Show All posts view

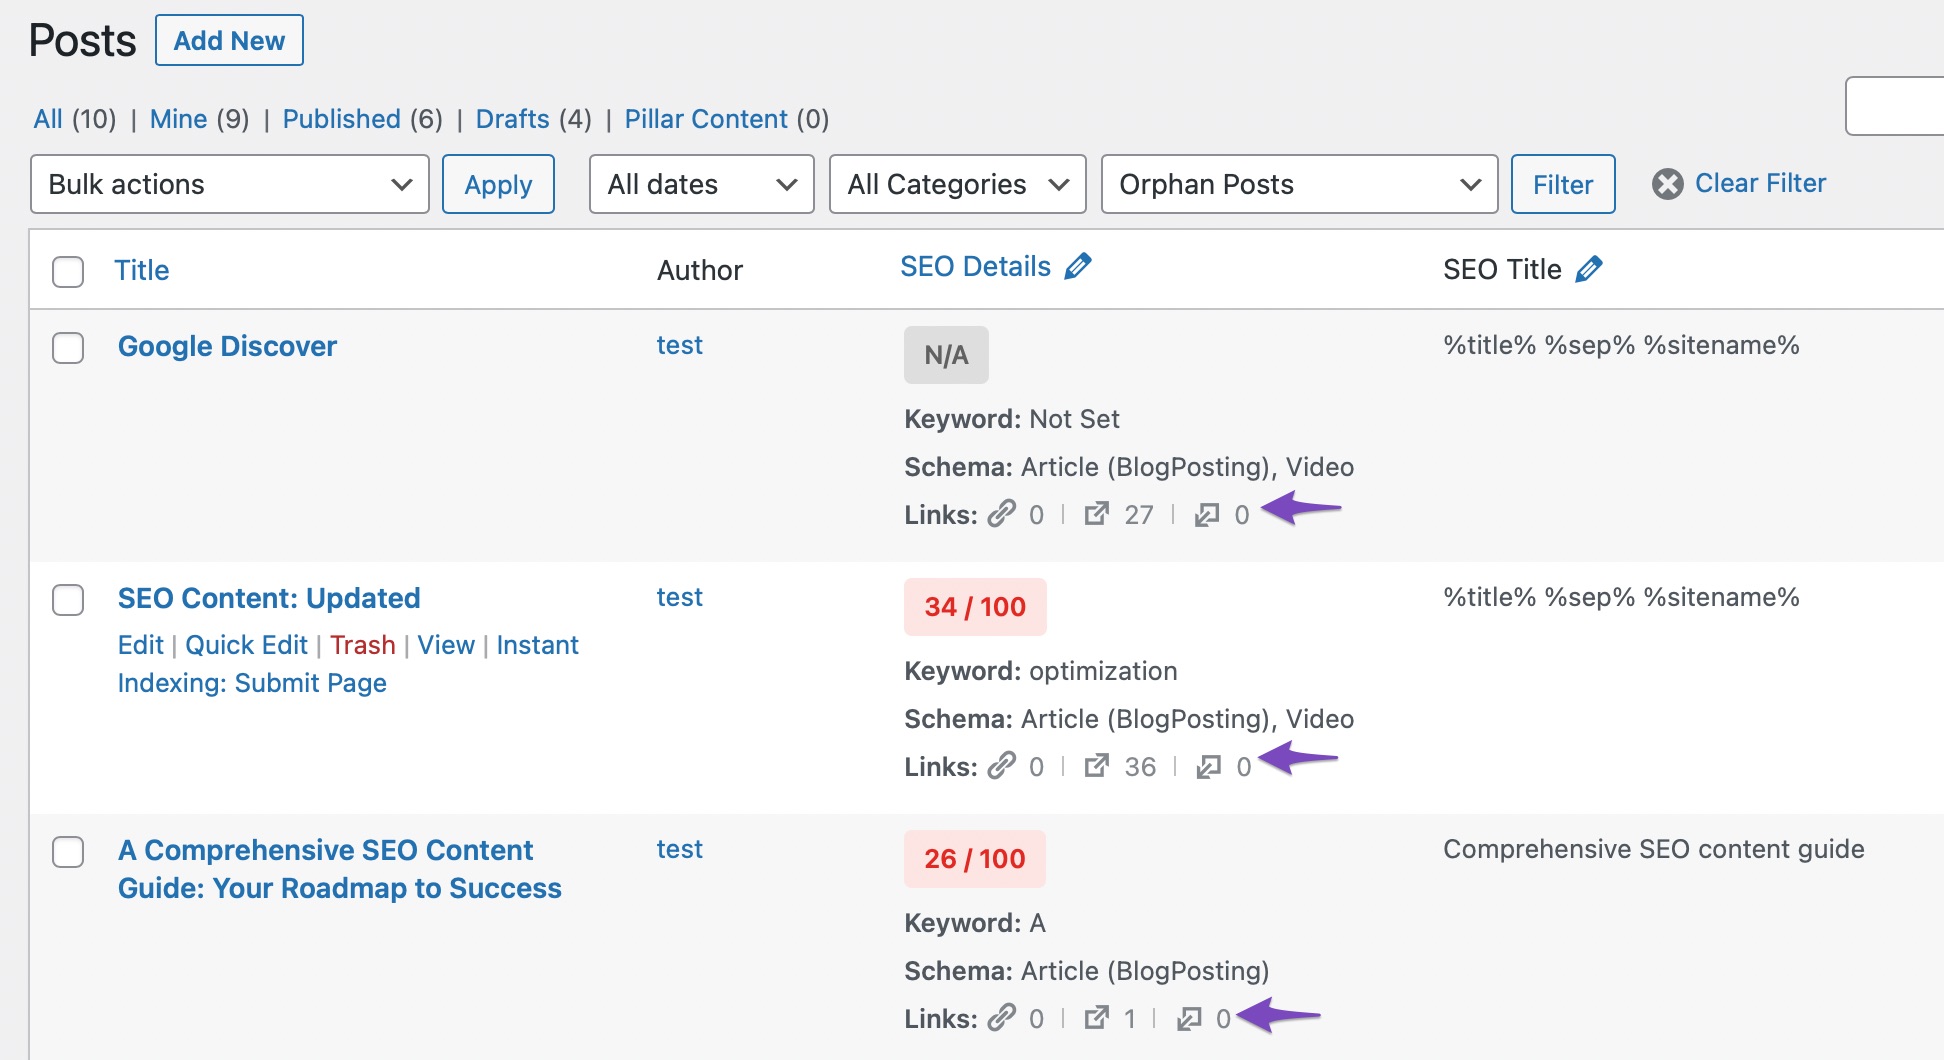pos(48,119)
